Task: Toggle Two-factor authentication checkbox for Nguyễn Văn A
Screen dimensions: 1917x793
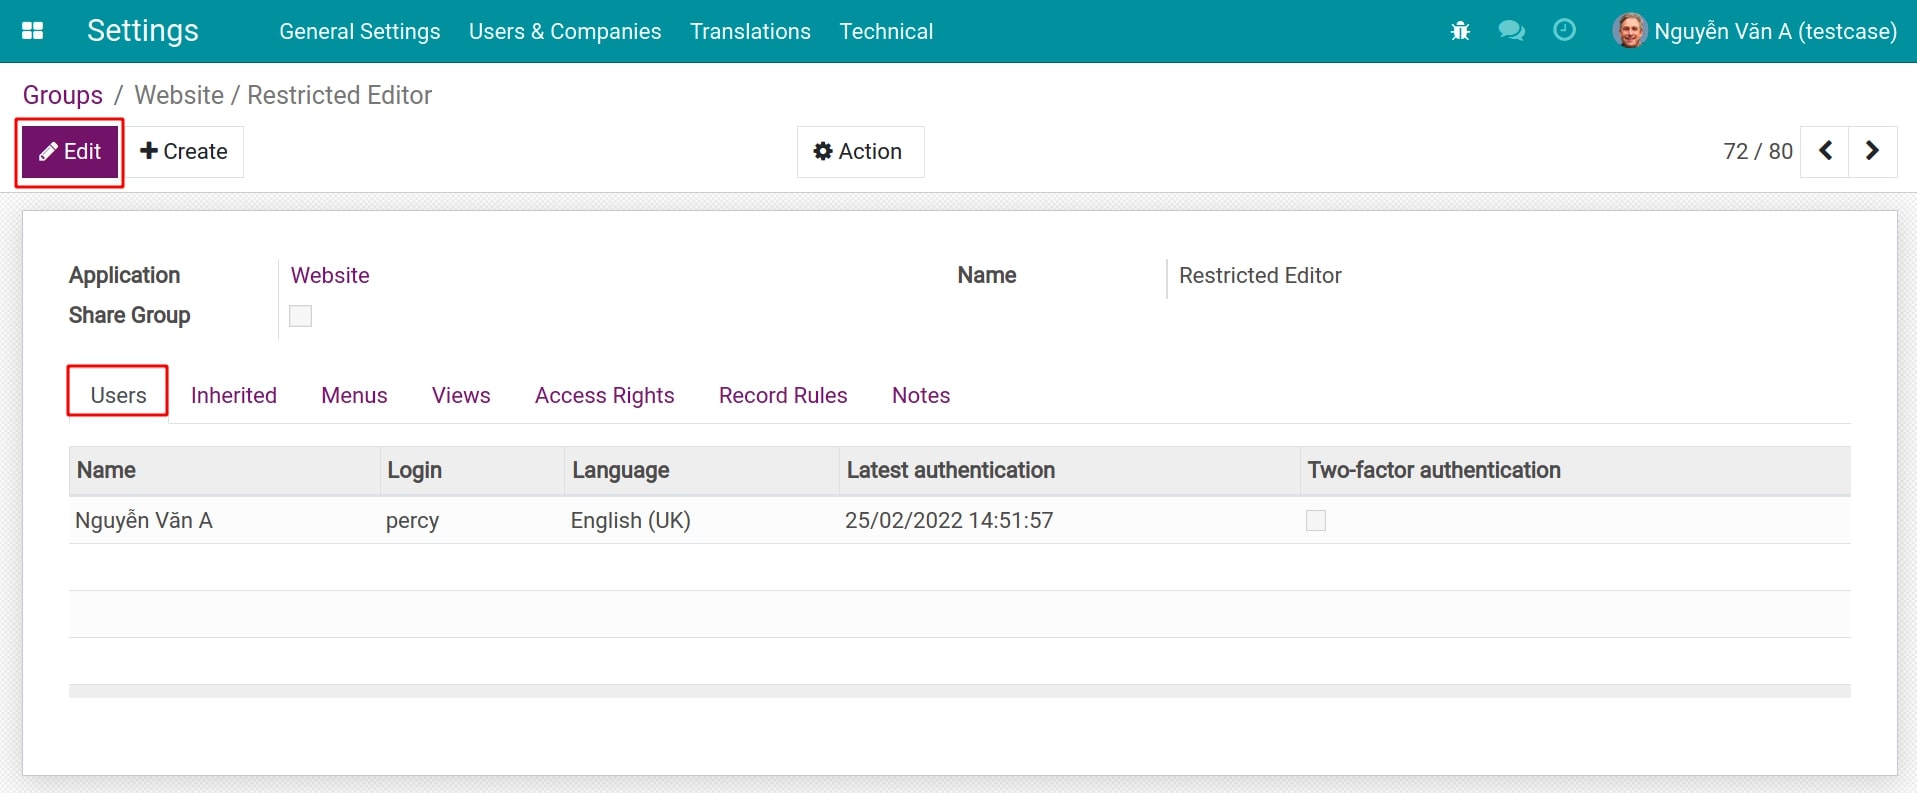Action: point(1315,520)
